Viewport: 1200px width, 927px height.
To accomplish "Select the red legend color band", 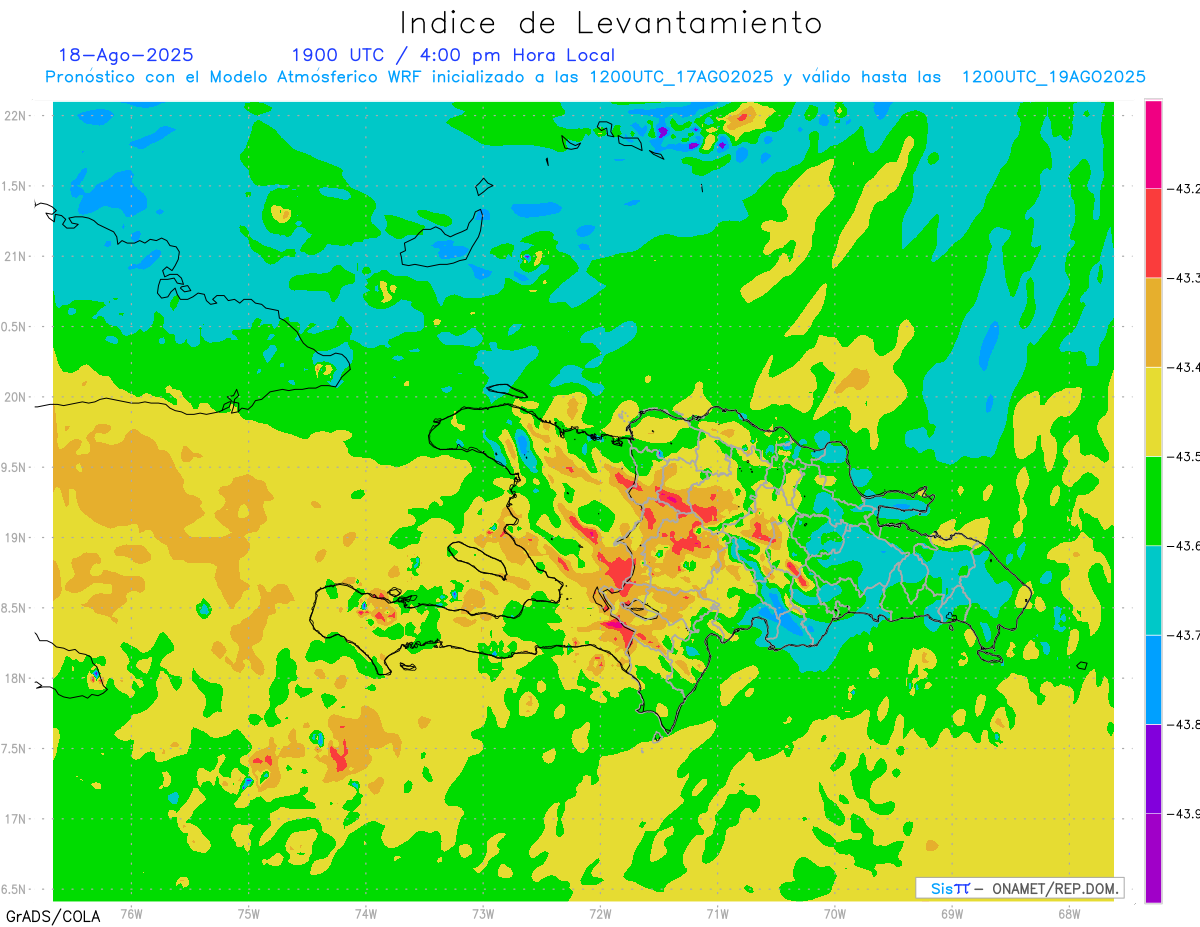I will point(1153,233).
